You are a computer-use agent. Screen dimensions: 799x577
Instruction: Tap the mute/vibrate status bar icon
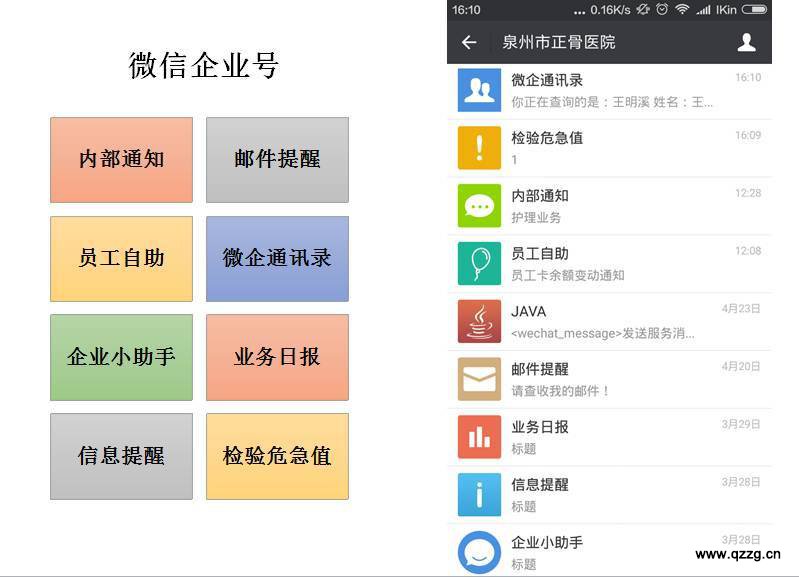(x=643, y=9)
